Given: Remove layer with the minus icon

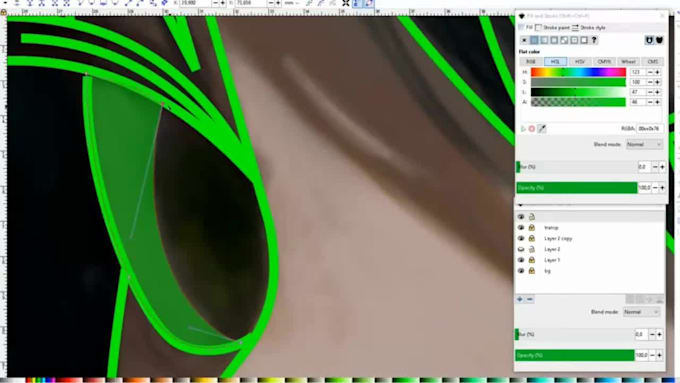Looking at the screenshot, I should coord(530,299).
